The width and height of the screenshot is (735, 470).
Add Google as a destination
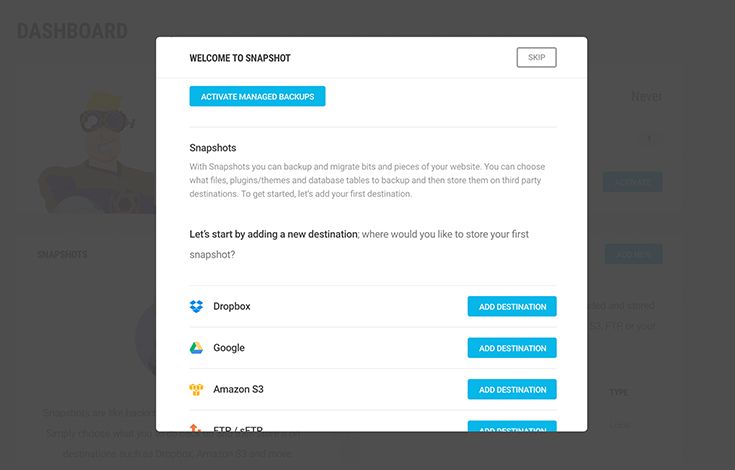(x=512, y=348)
